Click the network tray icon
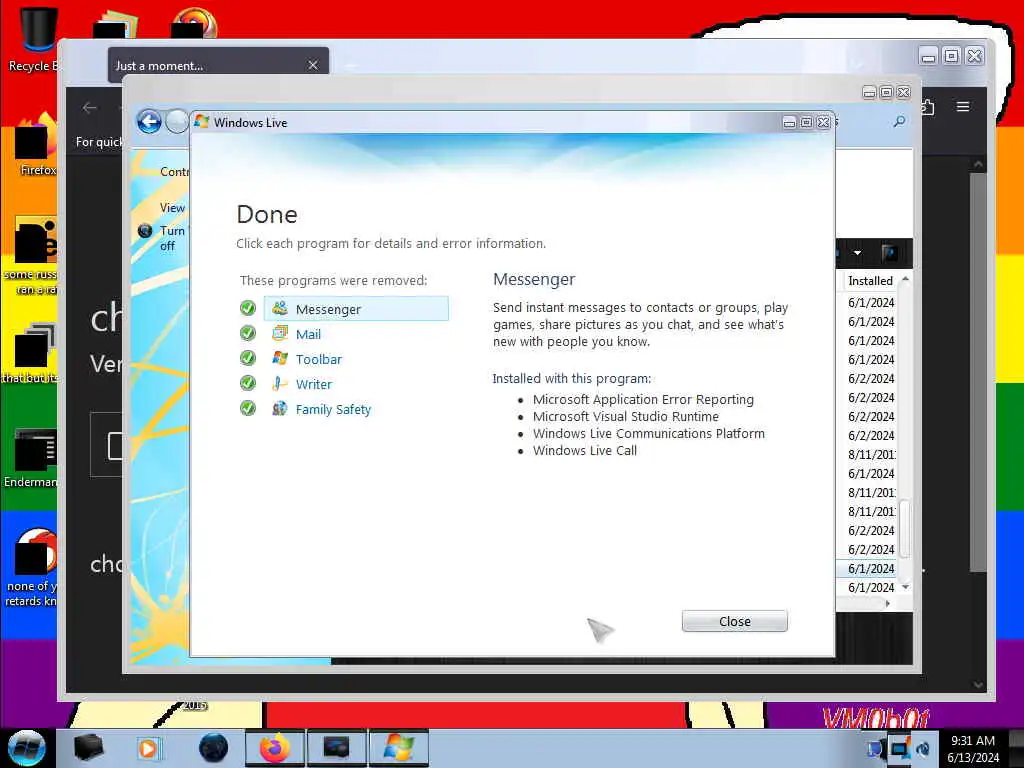Screen dimensions: 1024x768 pos(899,748)
